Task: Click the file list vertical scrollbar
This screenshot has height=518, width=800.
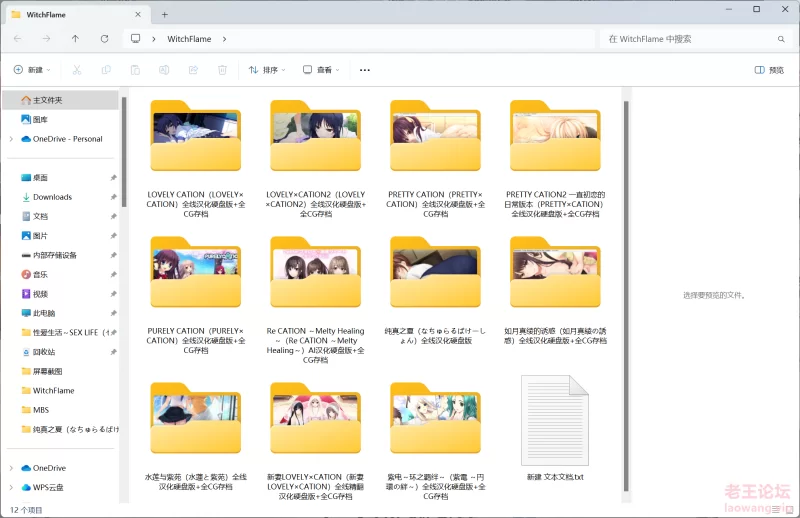Action: pos(626,296)
